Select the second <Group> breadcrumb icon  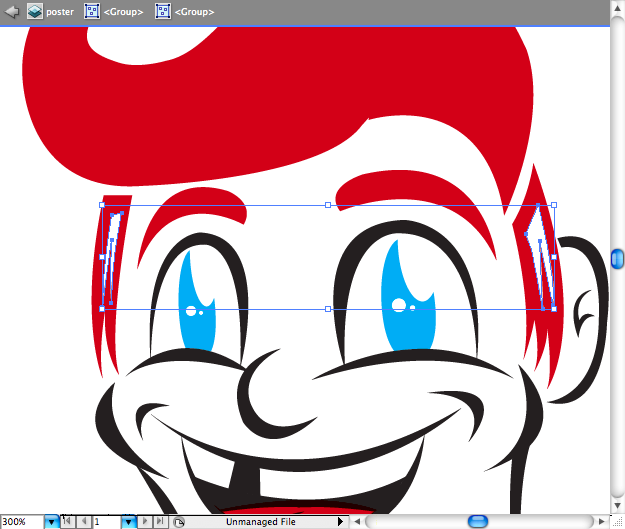click(x=163, y=12)
